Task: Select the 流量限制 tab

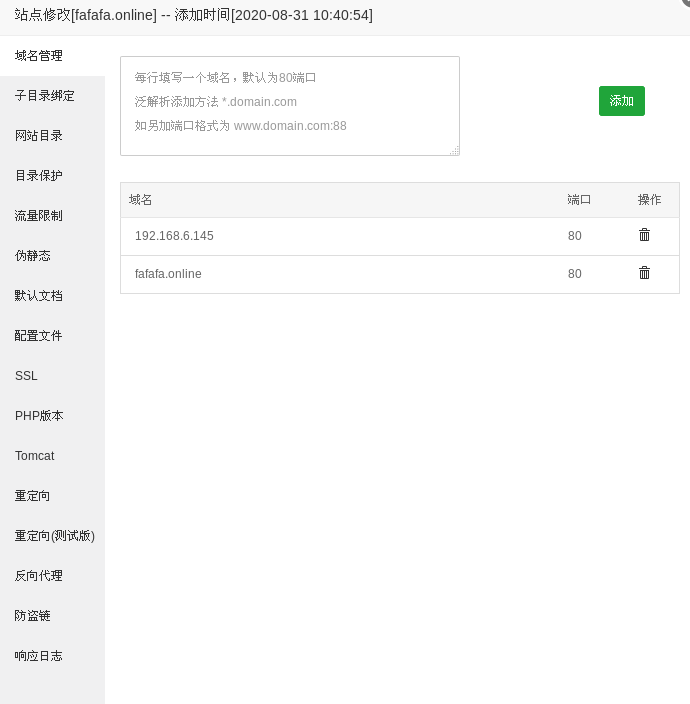Action: coord(52,216)
